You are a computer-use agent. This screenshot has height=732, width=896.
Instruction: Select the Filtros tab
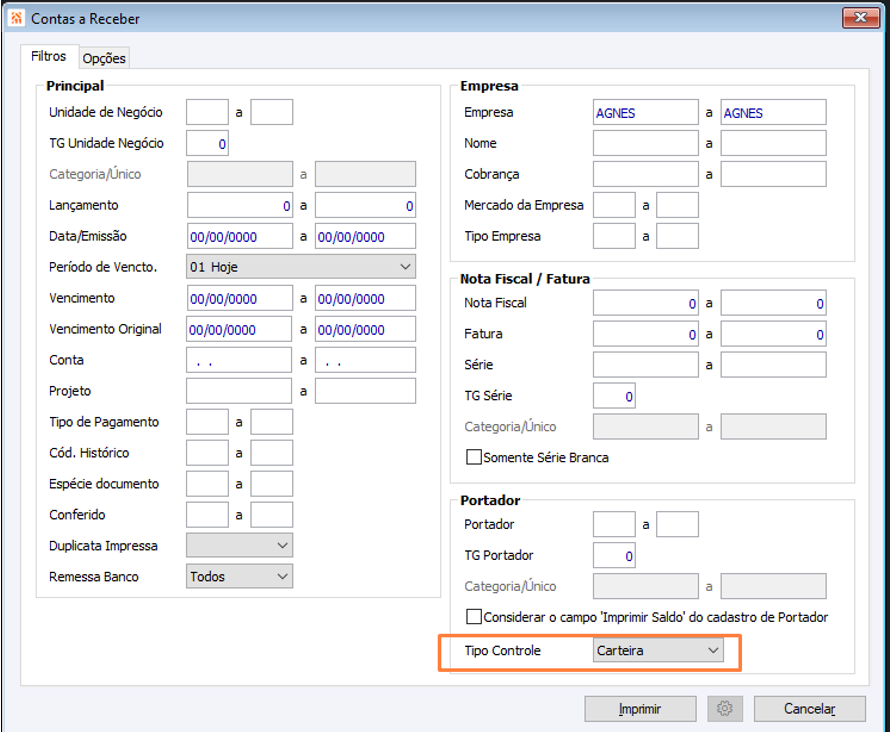[x=49, y=57]
